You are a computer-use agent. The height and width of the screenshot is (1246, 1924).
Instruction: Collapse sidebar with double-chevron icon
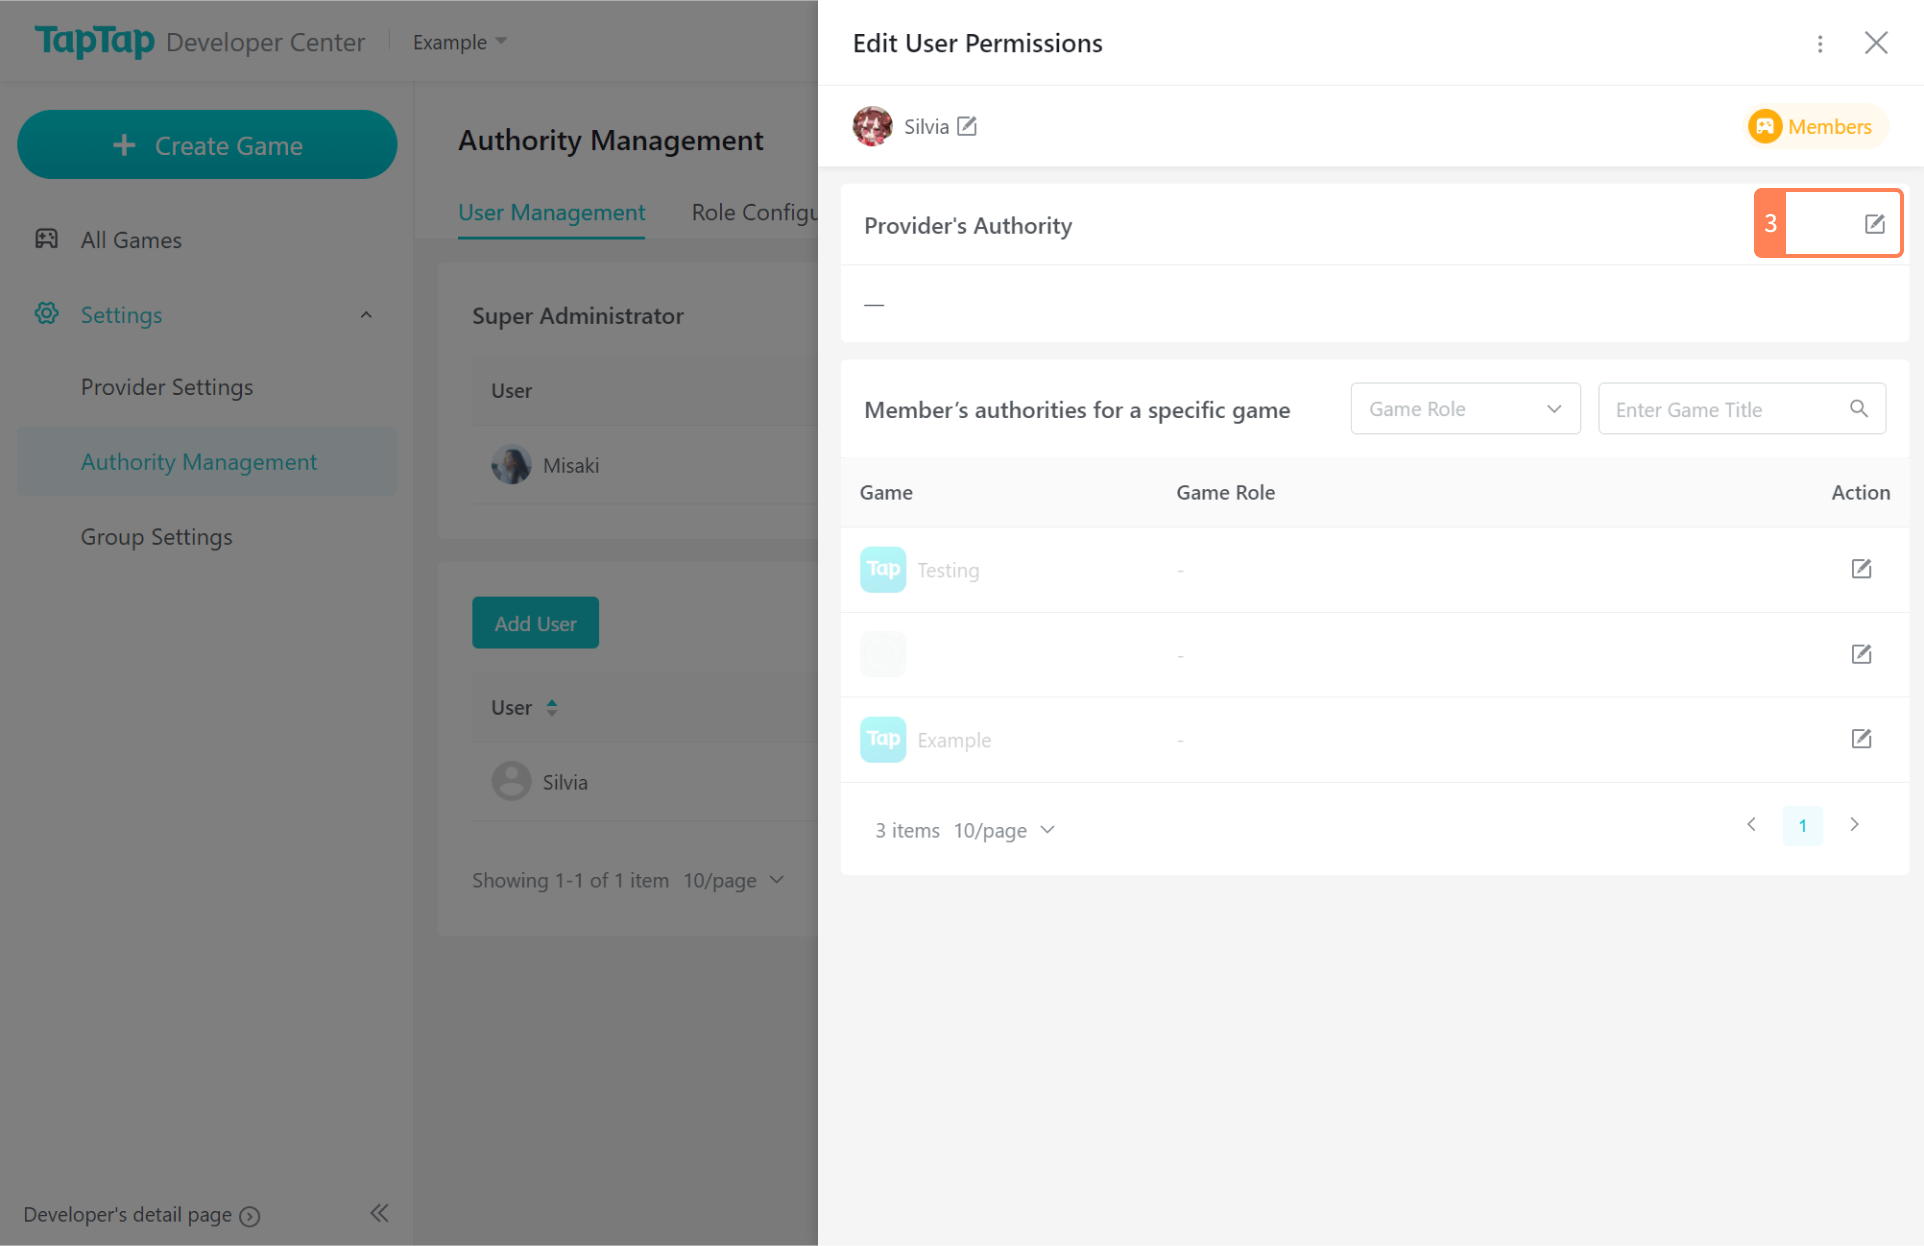click(x=379, y=1213)
